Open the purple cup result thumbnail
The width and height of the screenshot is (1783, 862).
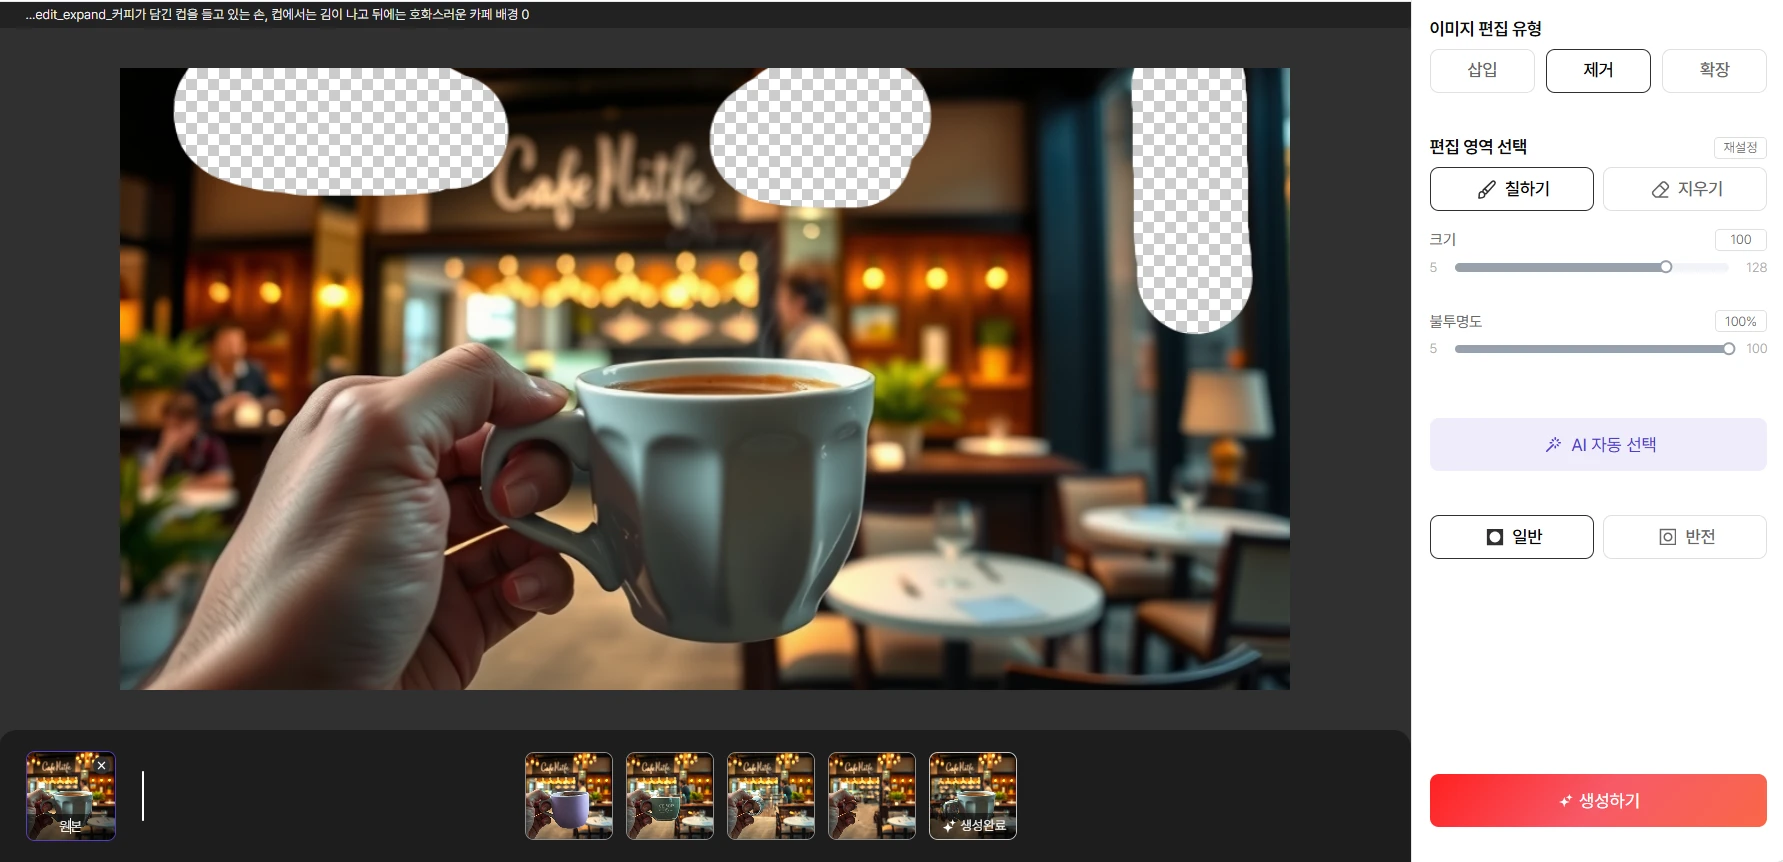click(568, 796)
